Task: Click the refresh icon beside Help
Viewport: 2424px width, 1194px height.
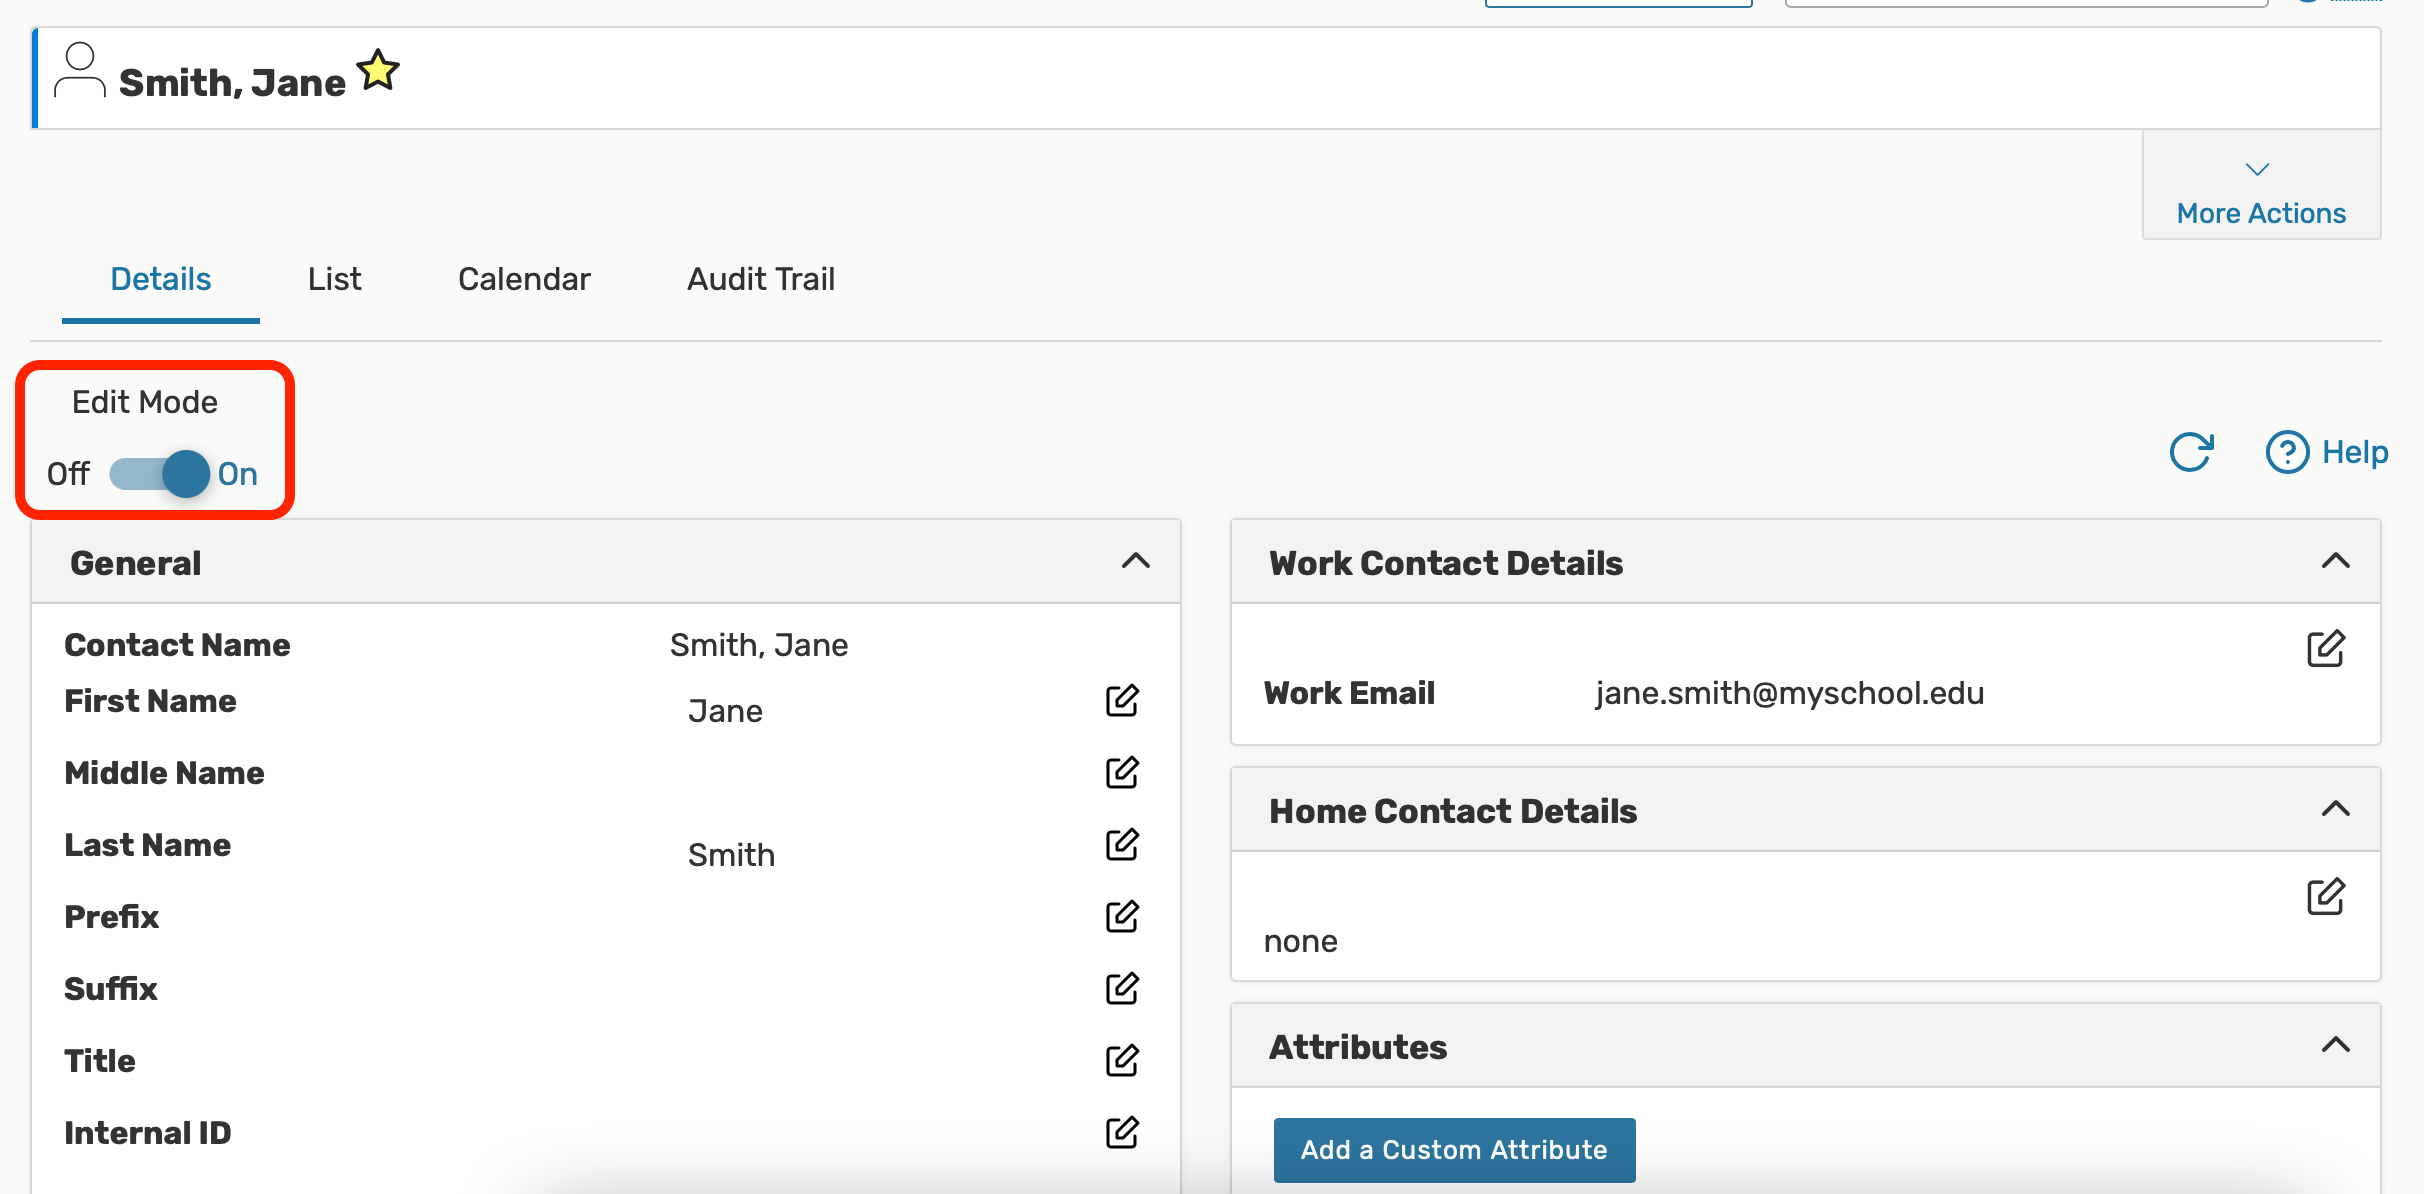Action: point(2191,452)
